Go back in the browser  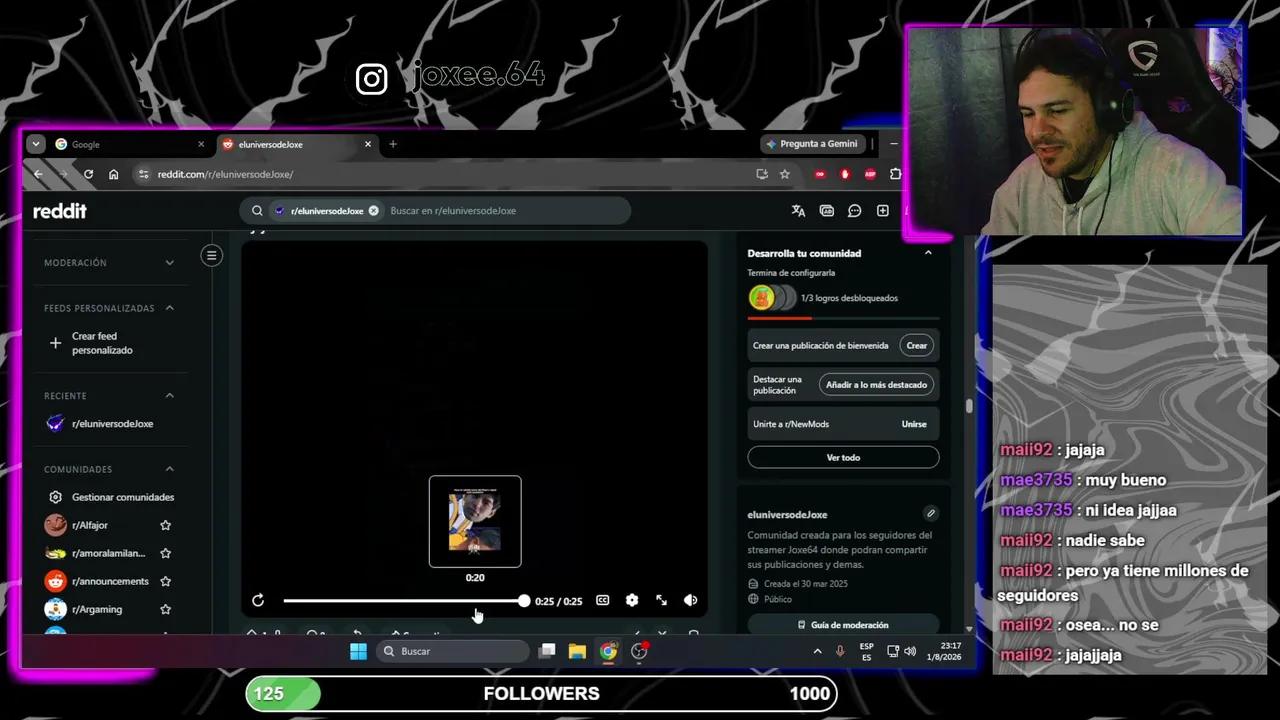pyautogui.click(x=38, y=174)
